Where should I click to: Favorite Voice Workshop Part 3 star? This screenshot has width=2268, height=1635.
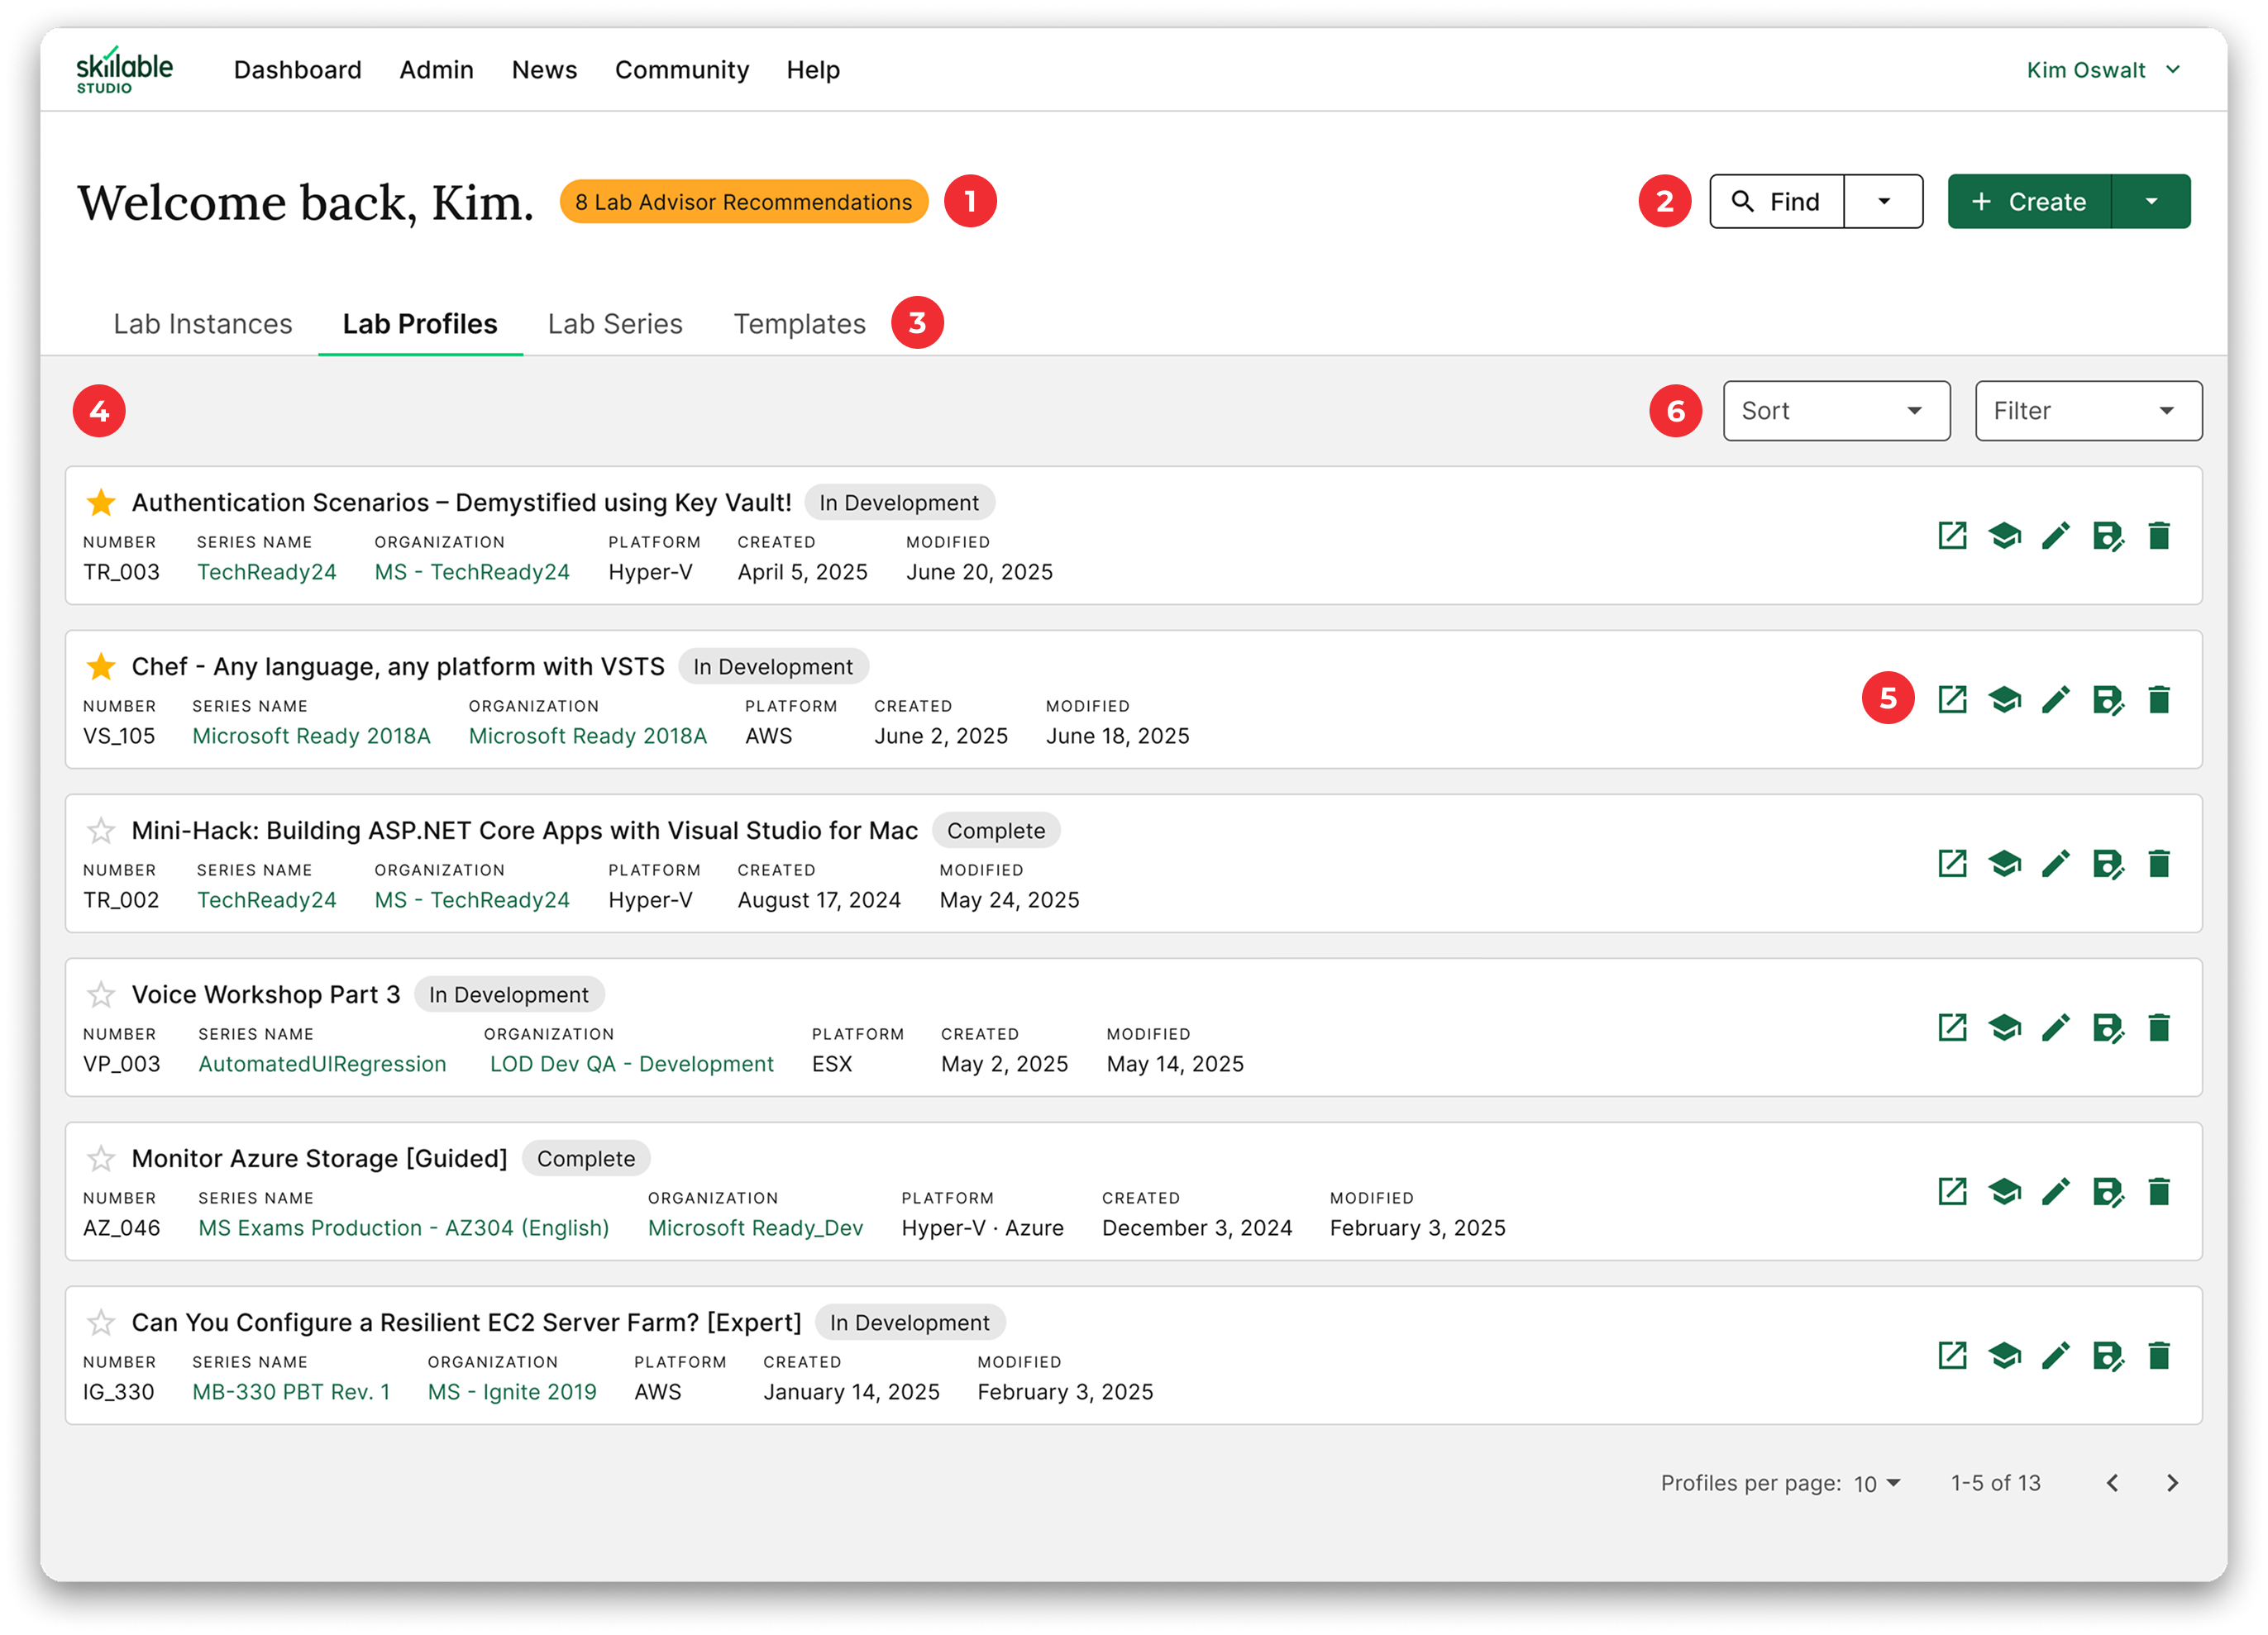[x=101, y=994]
